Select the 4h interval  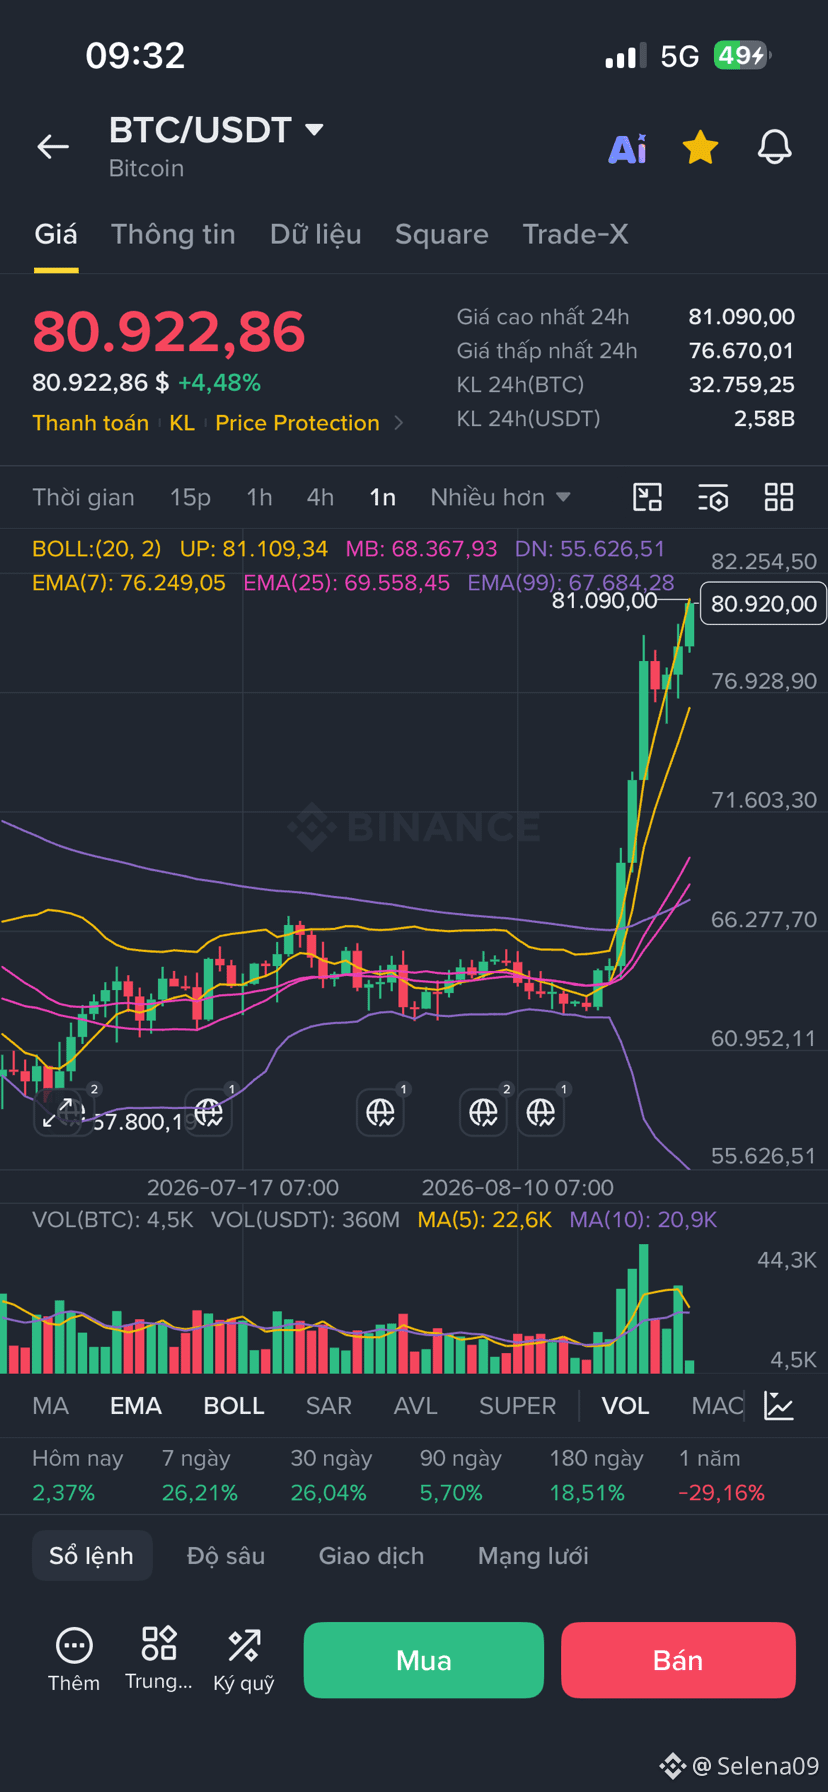click(x=320, y=497)
